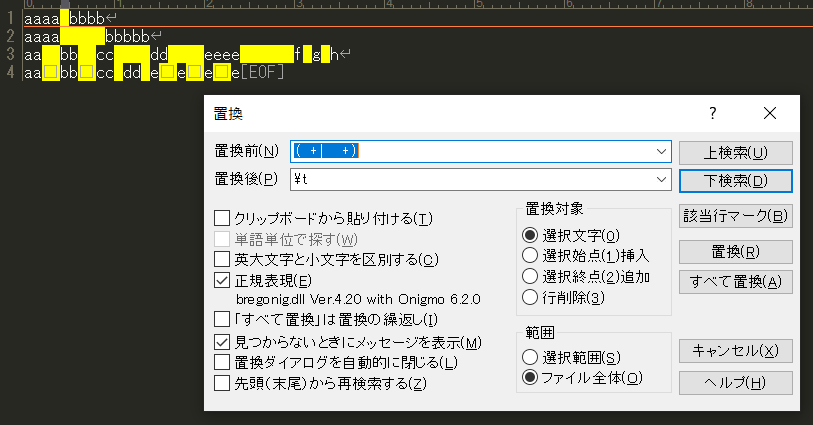This screenshot has width=813, height=425.
Task: Click the 該当行マーク(B) button
Action: pyautogui.click(x=736, y=216)
